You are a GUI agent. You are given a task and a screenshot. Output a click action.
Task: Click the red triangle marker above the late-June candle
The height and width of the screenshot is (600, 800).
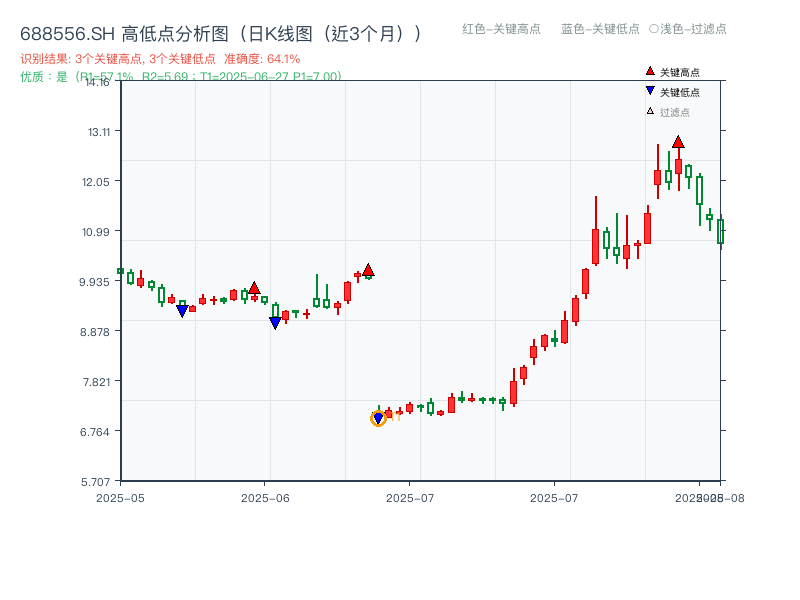(x=368, y=268)
